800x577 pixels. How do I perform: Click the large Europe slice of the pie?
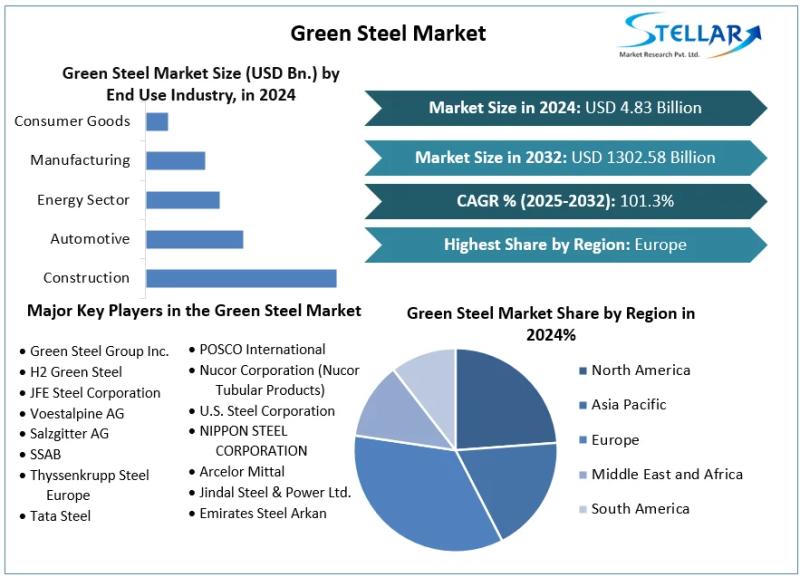coord(420,490)
